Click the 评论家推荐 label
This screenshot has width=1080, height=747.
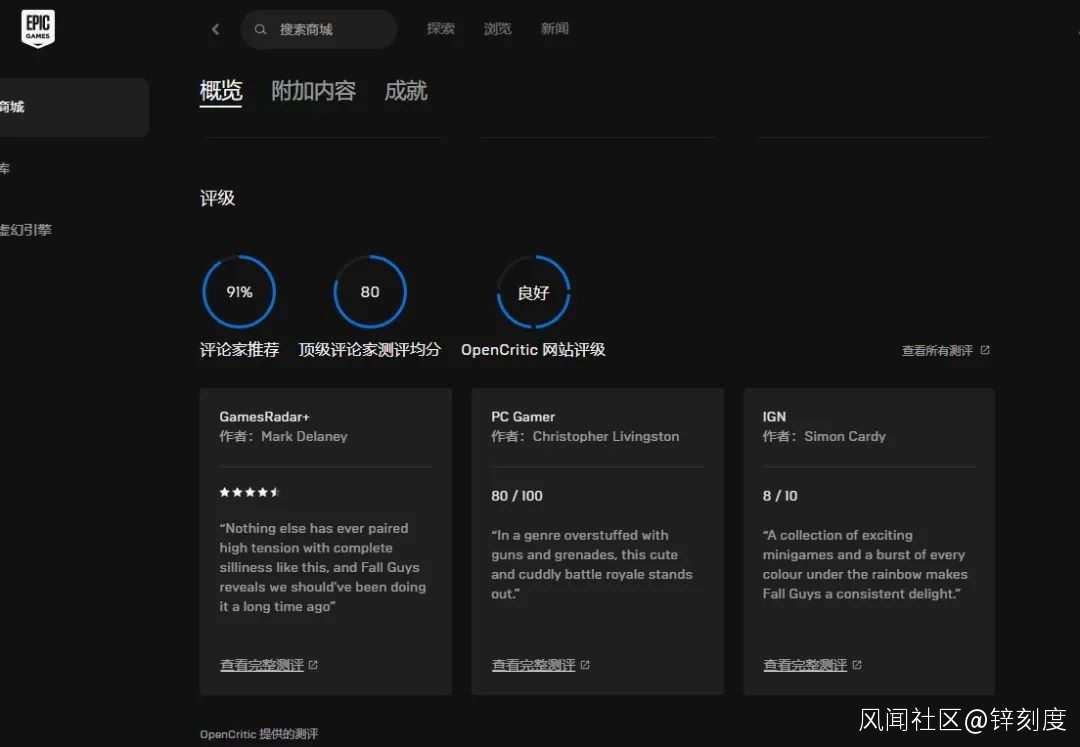tap(239, 350)
